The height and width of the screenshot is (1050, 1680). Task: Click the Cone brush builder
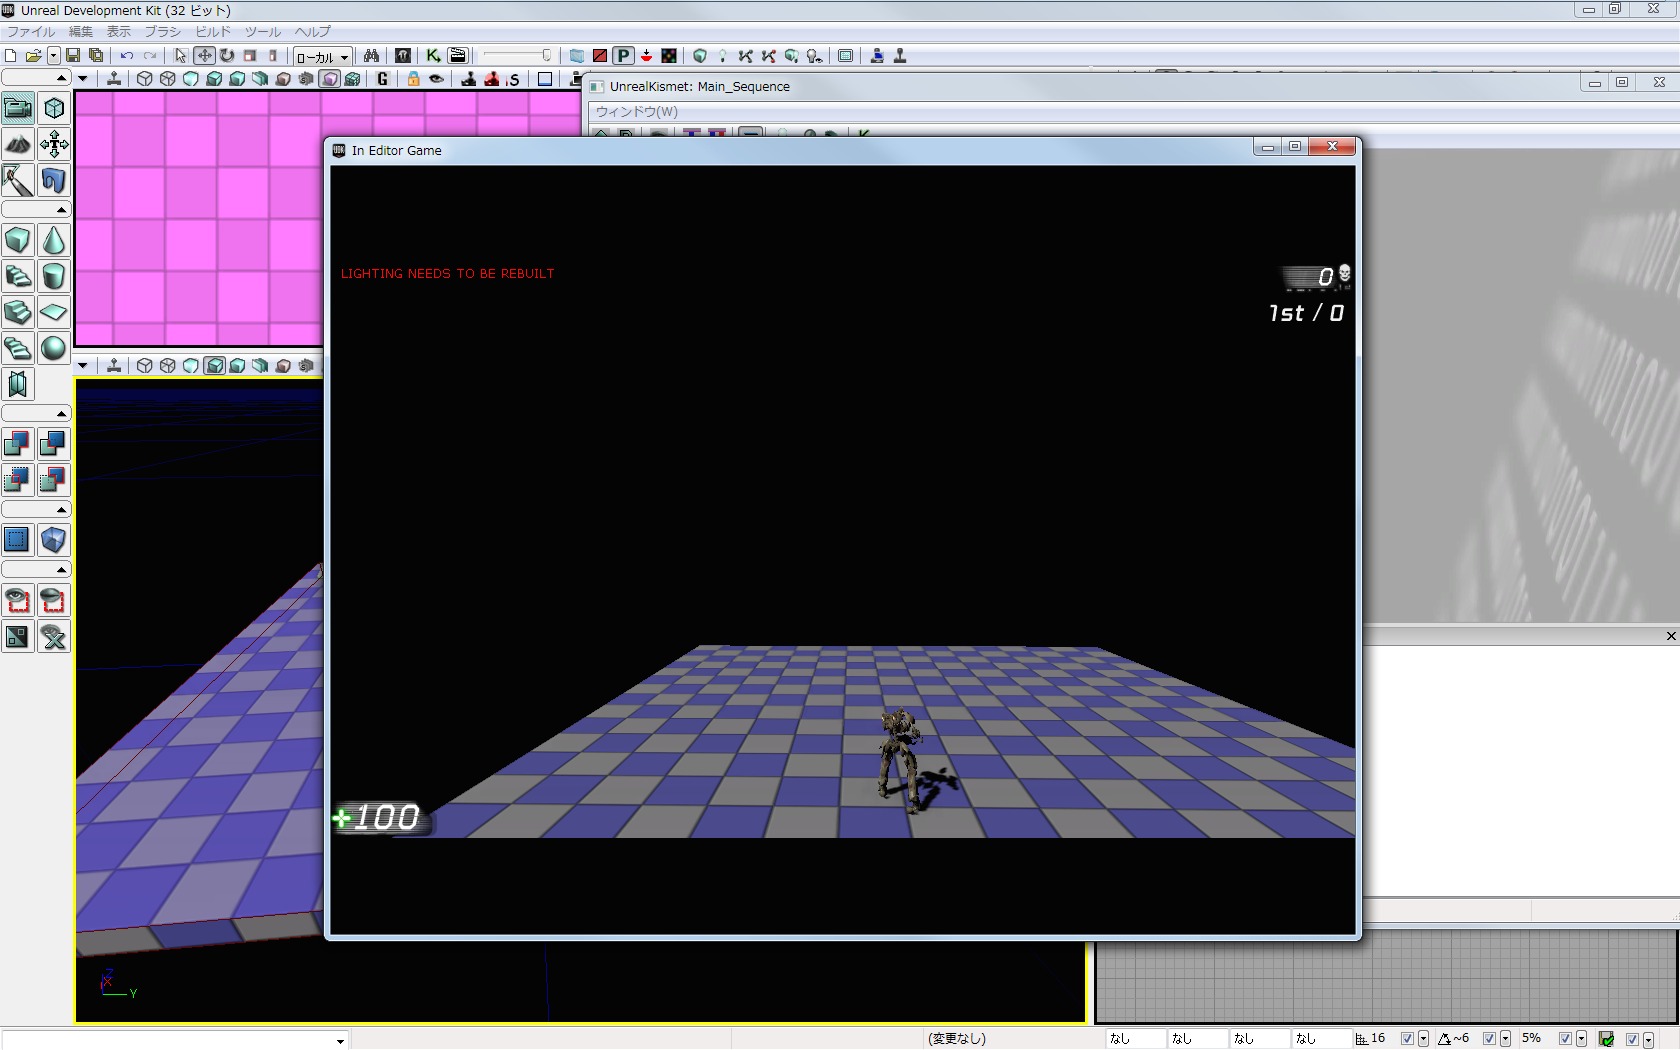(54, 241)
